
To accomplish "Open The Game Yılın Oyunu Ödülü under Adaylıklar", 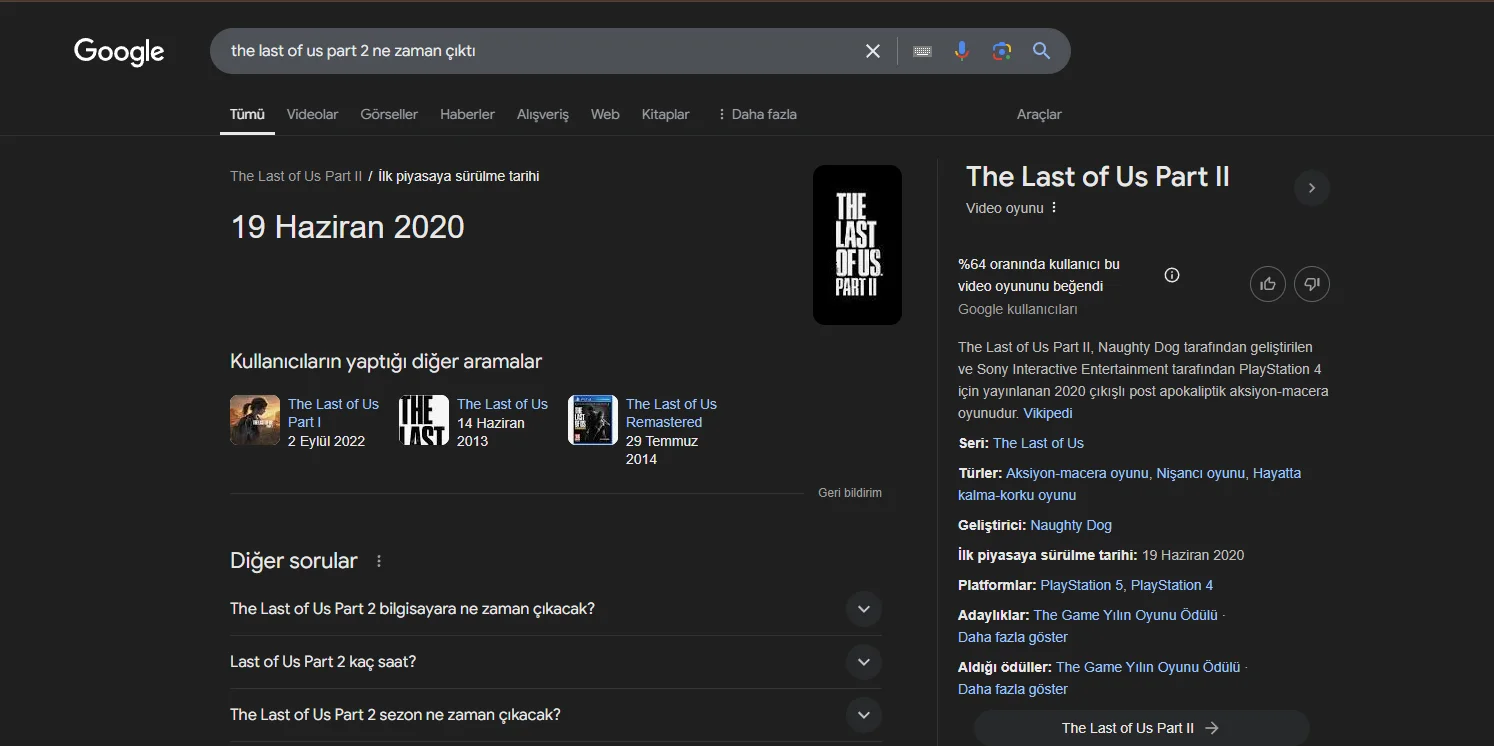I will pos(1126,615).
